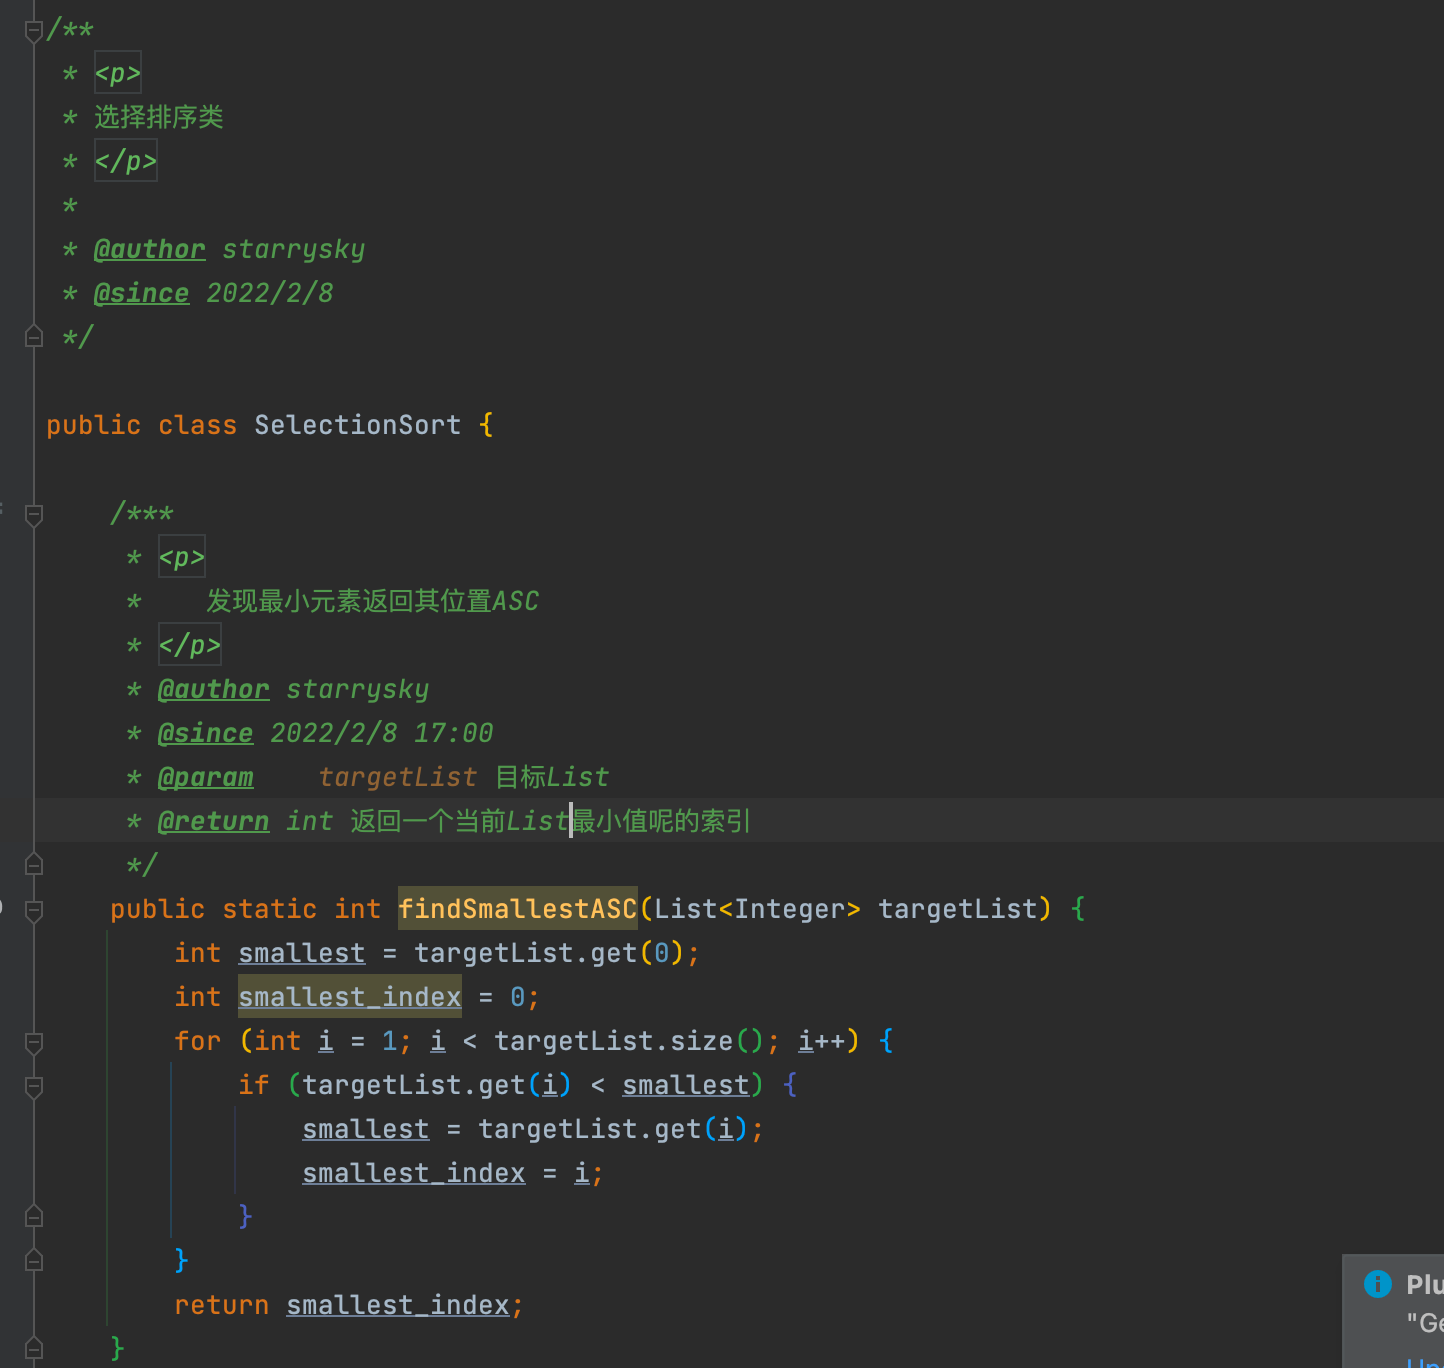Click the public keyword before class
Screen dimensions: 1444x1368
coord(93,425)
